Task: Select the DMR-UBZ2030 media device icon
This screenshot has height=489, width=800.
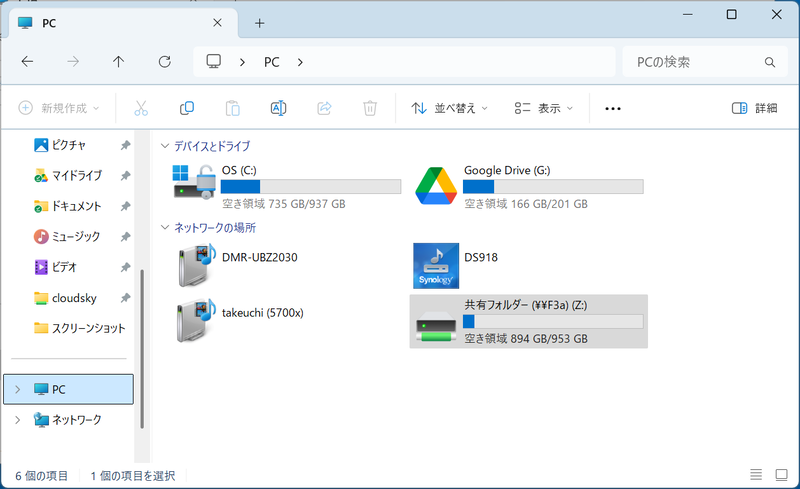Action: coord(196,265)
